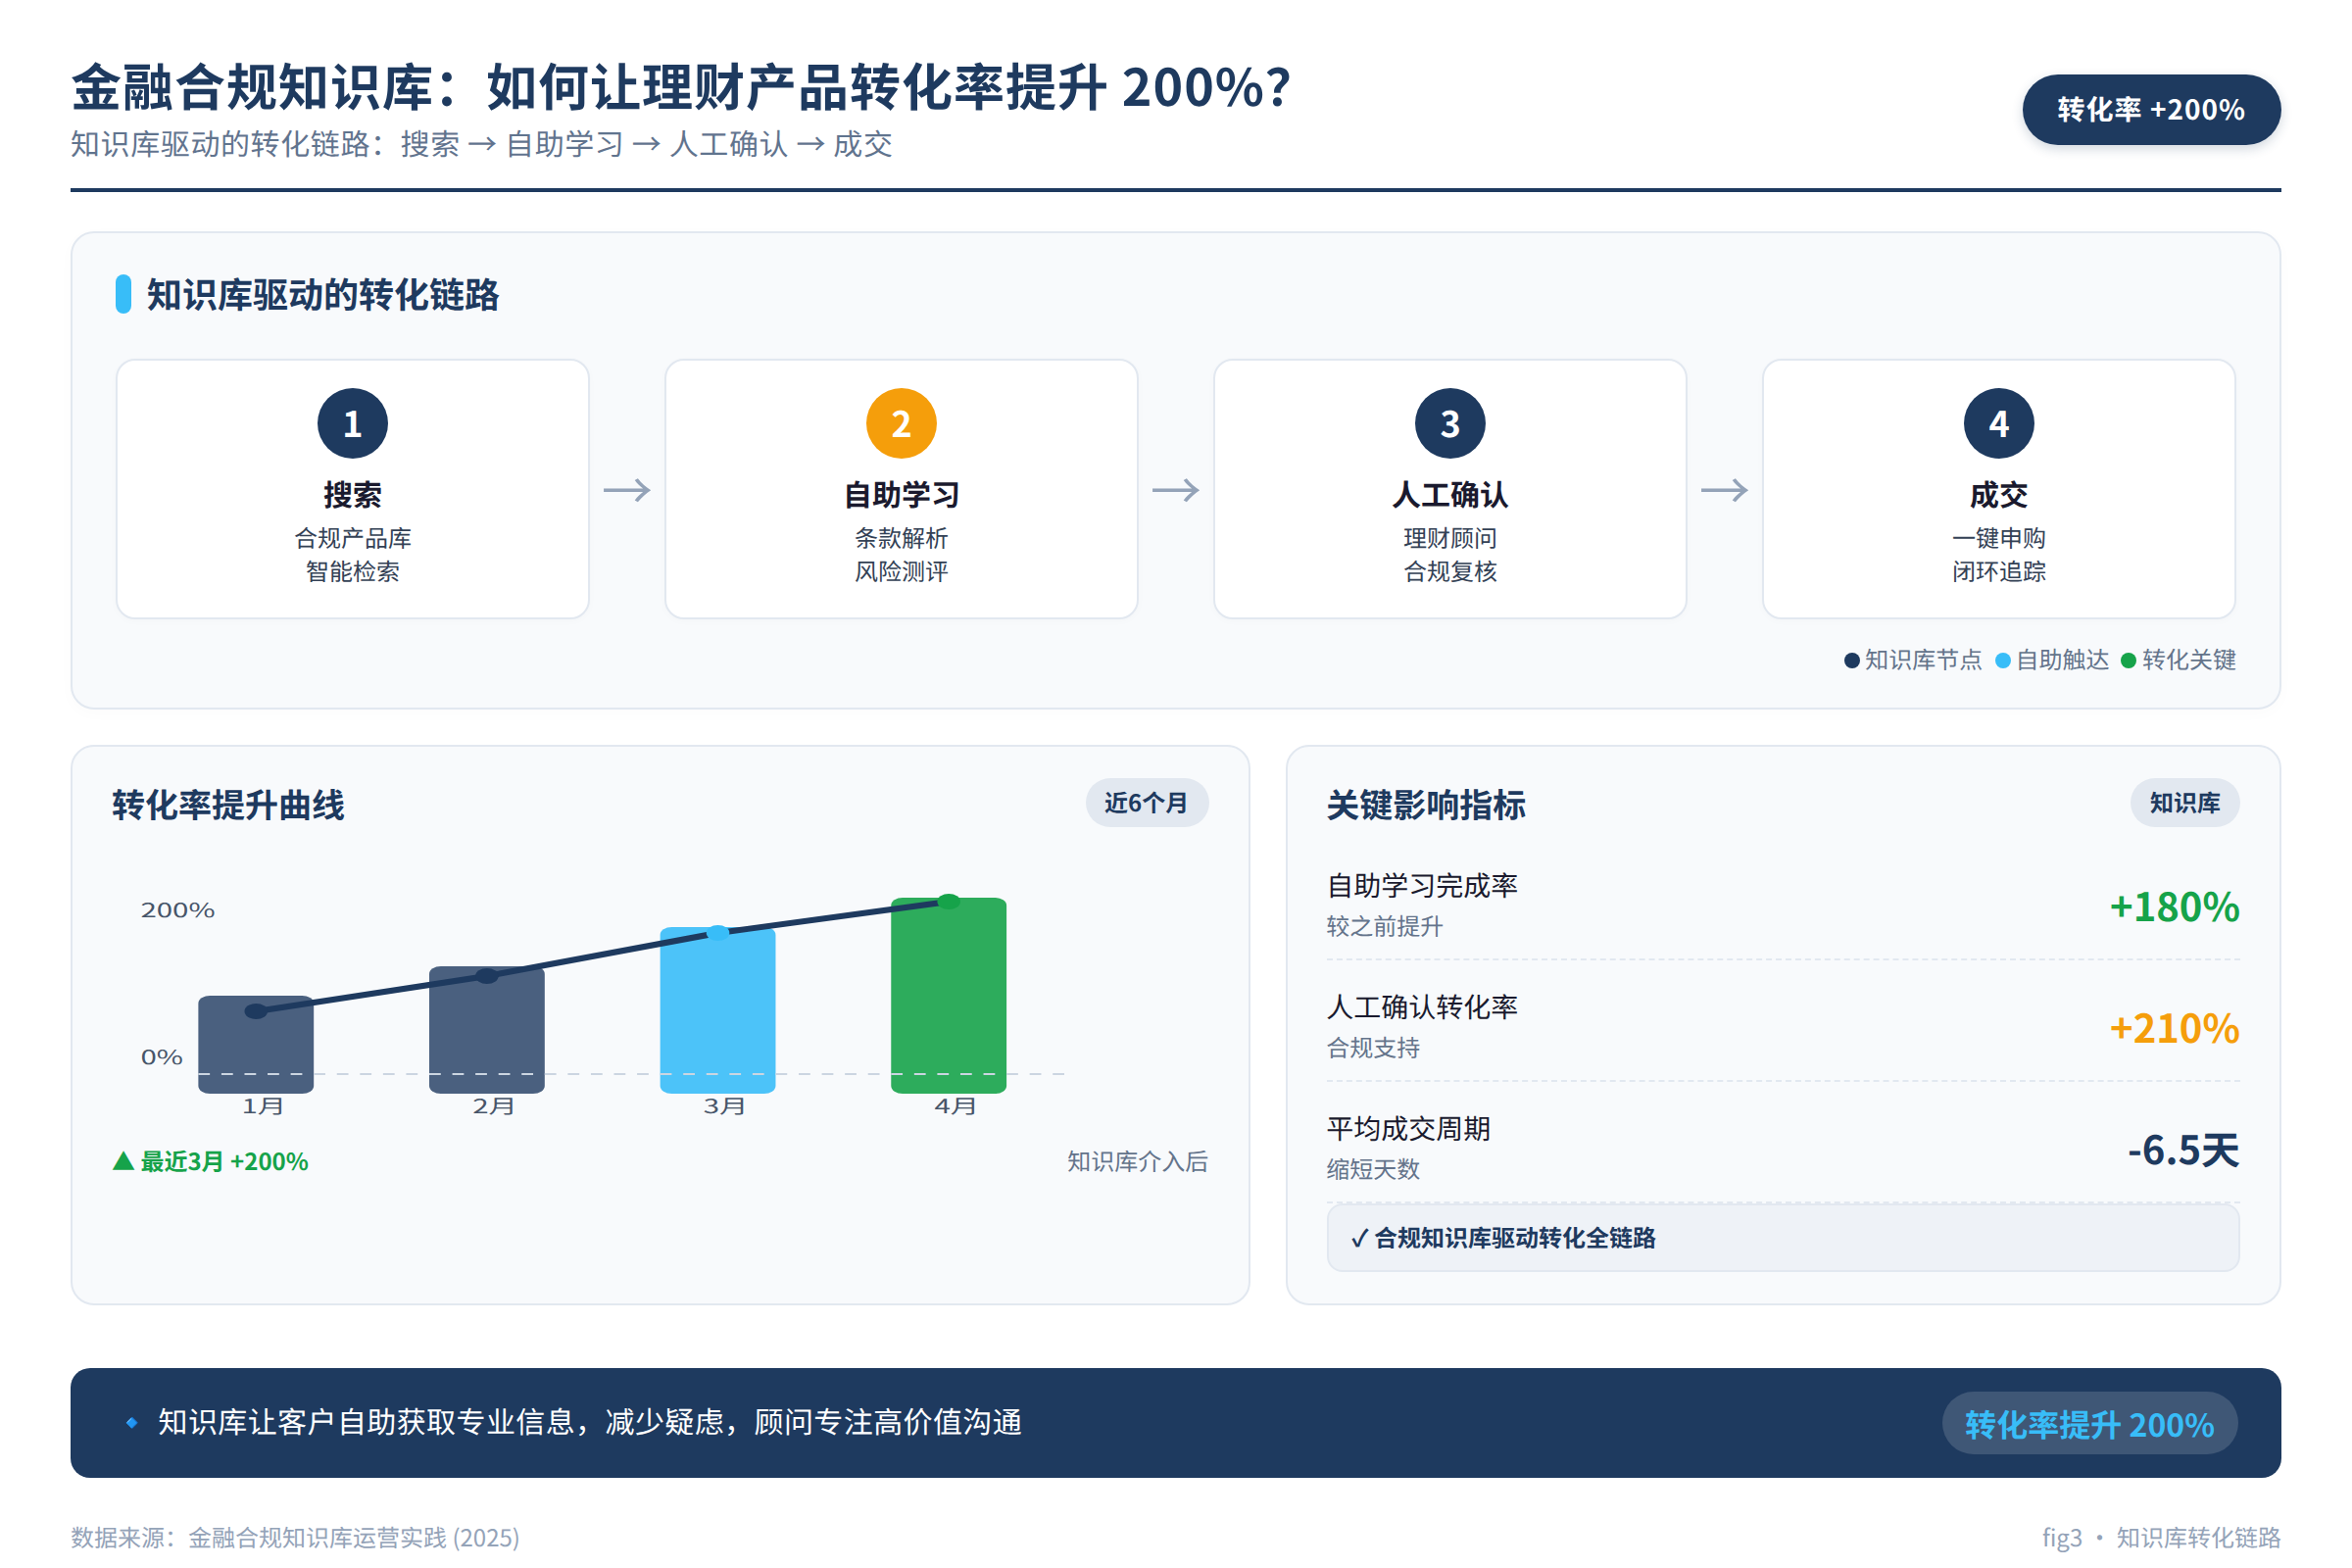Click the blue data point atop the 3月 bar
This screenshot has width=2352, height=1568.
coord(718,933)
